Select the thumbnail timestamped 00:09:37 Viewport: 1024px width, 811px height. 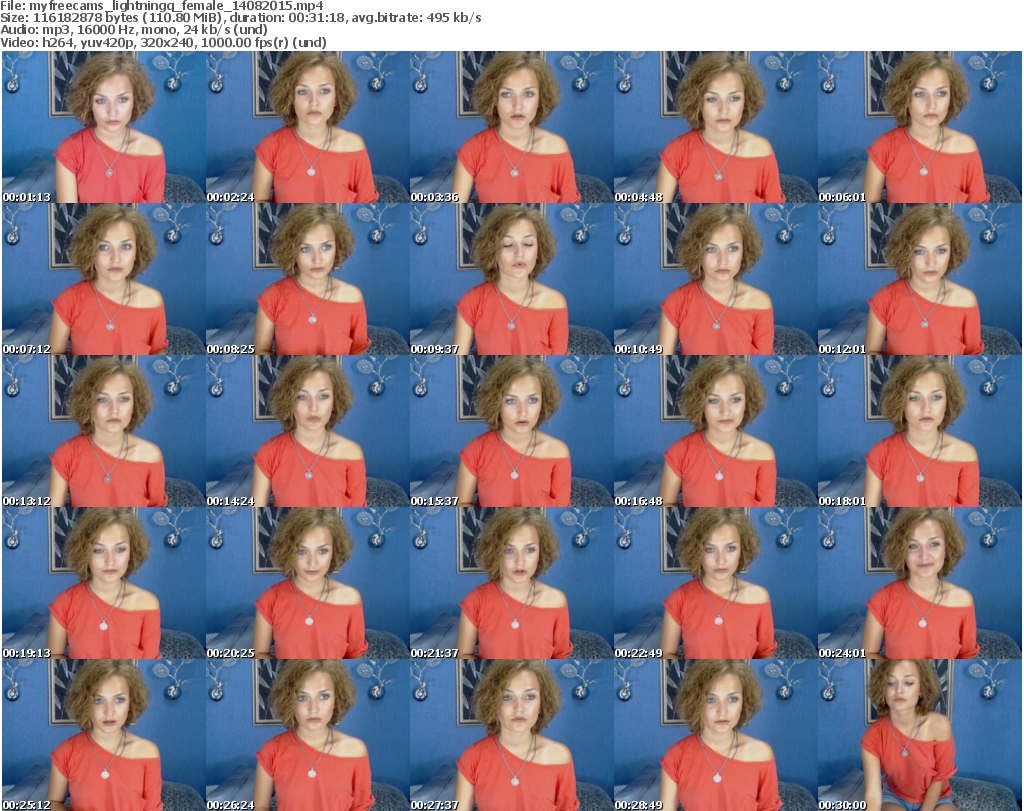tap(511, 279)
